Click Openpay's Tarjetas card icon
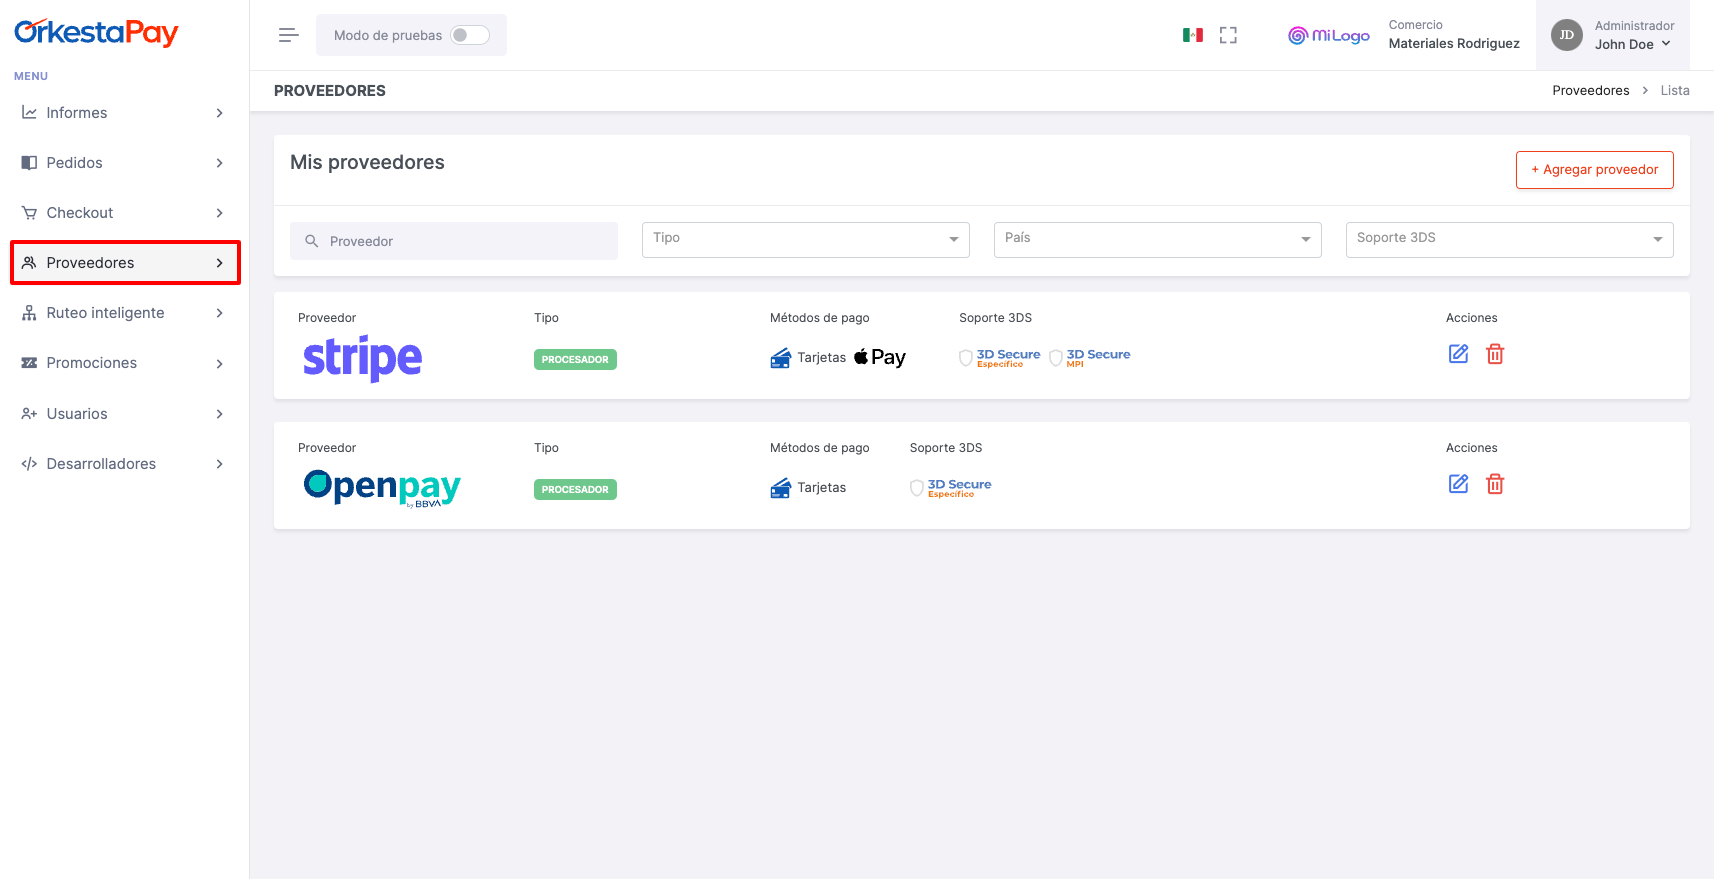1714x879 pixels. click(781, 488)
